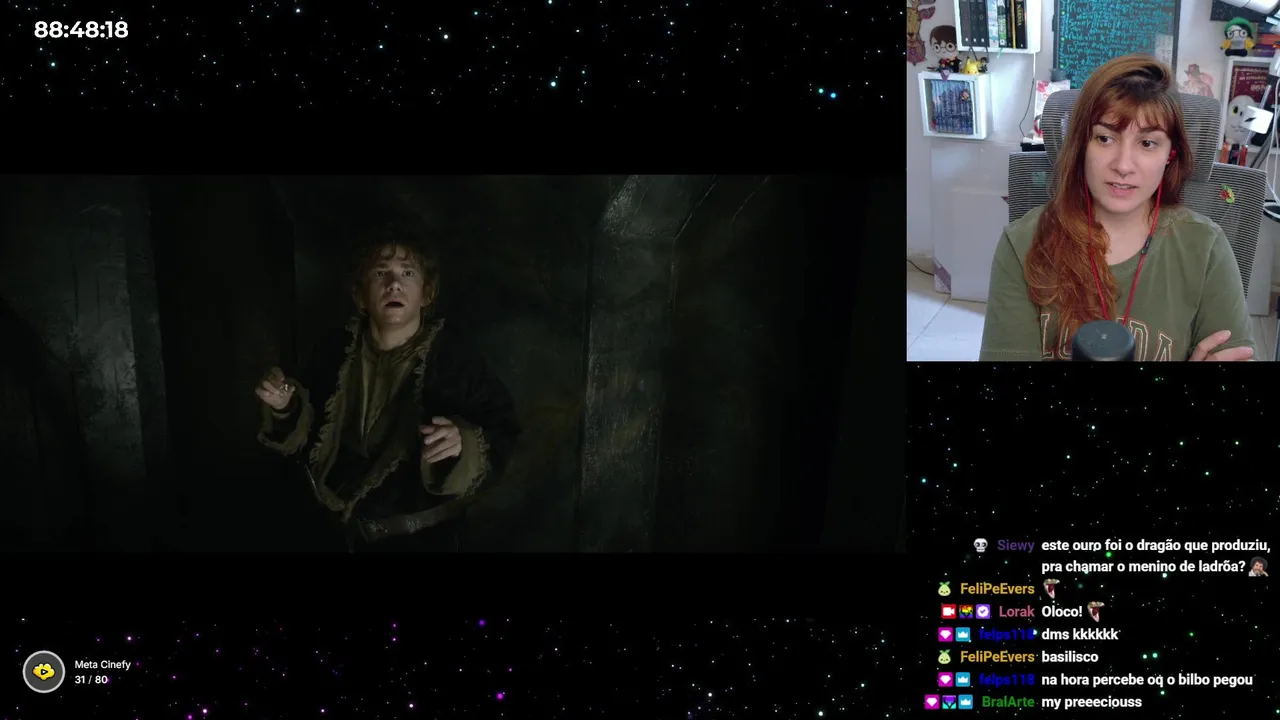Click the pink diamond badge on "na hora percebe" row

(945, 680)
